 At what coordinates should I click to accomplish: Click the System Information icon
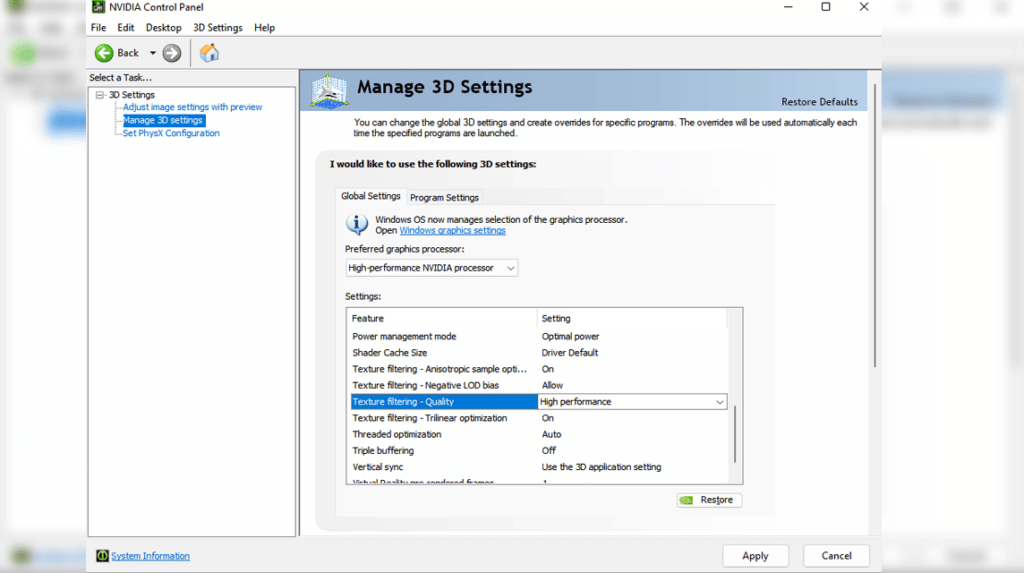click(102, 556)
